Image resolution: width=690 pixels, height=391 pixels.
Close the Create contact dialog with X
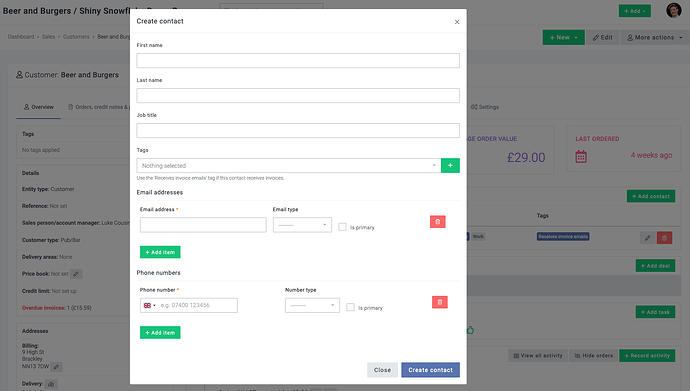point(457,22)
